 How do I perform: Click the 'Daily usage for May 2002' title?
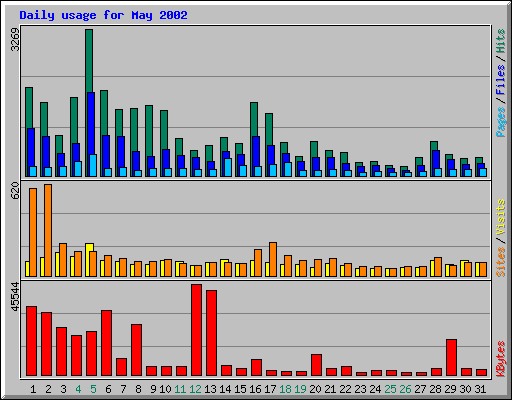click(x=103, y=15)
